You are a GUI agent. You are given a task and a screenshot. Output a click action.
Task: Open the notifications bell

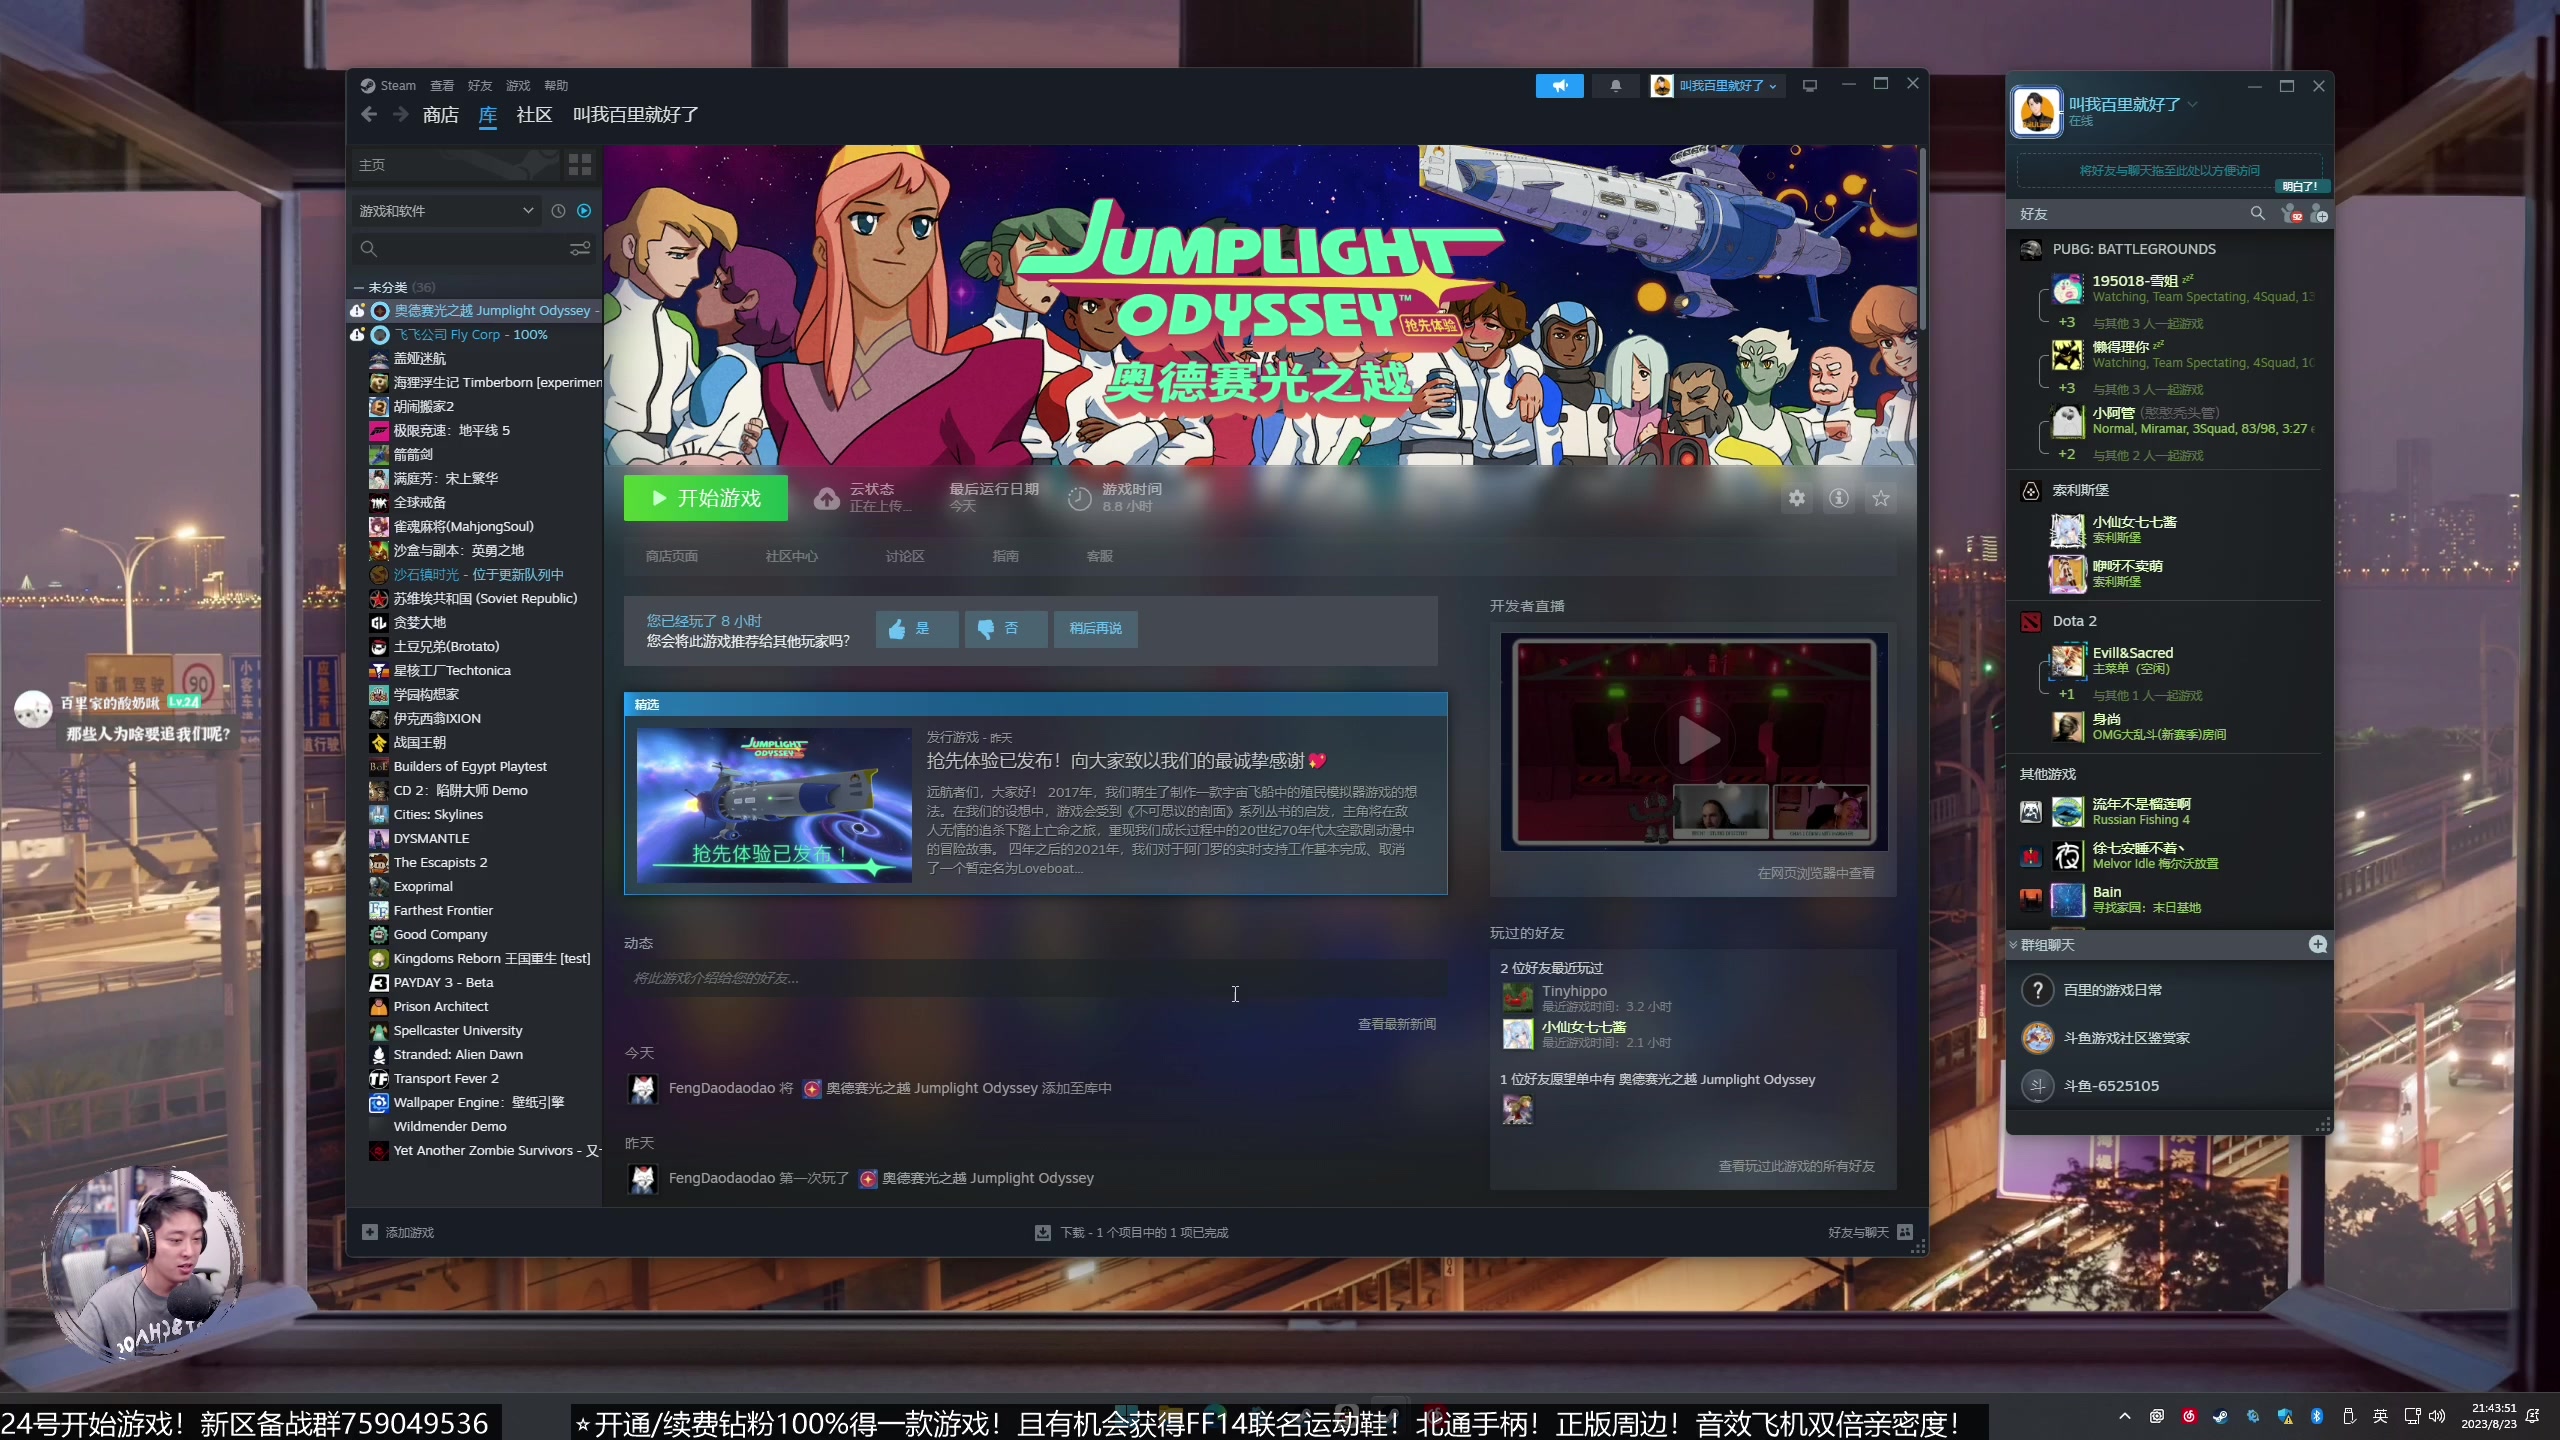(1616, 86)
